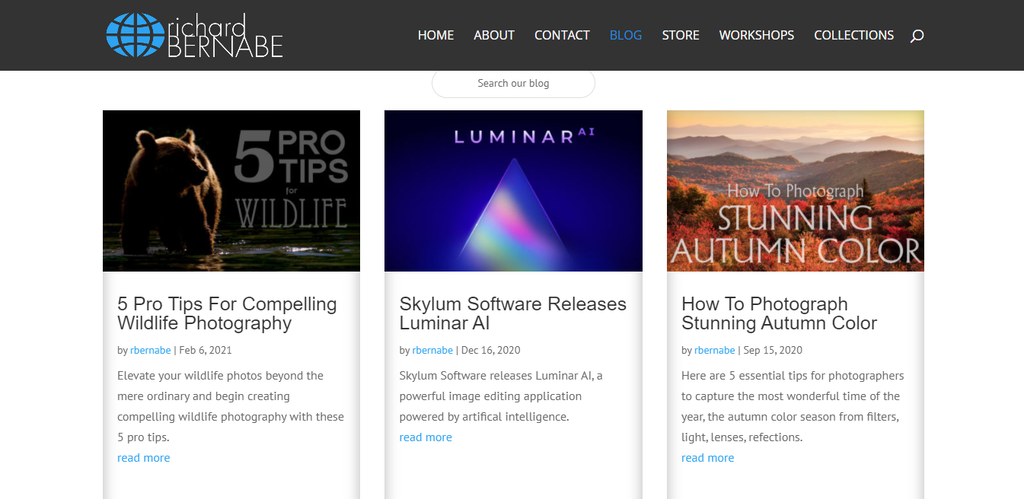Click rbernabe author link on Luminar post
1024x499 pixels.
(432, 351)
